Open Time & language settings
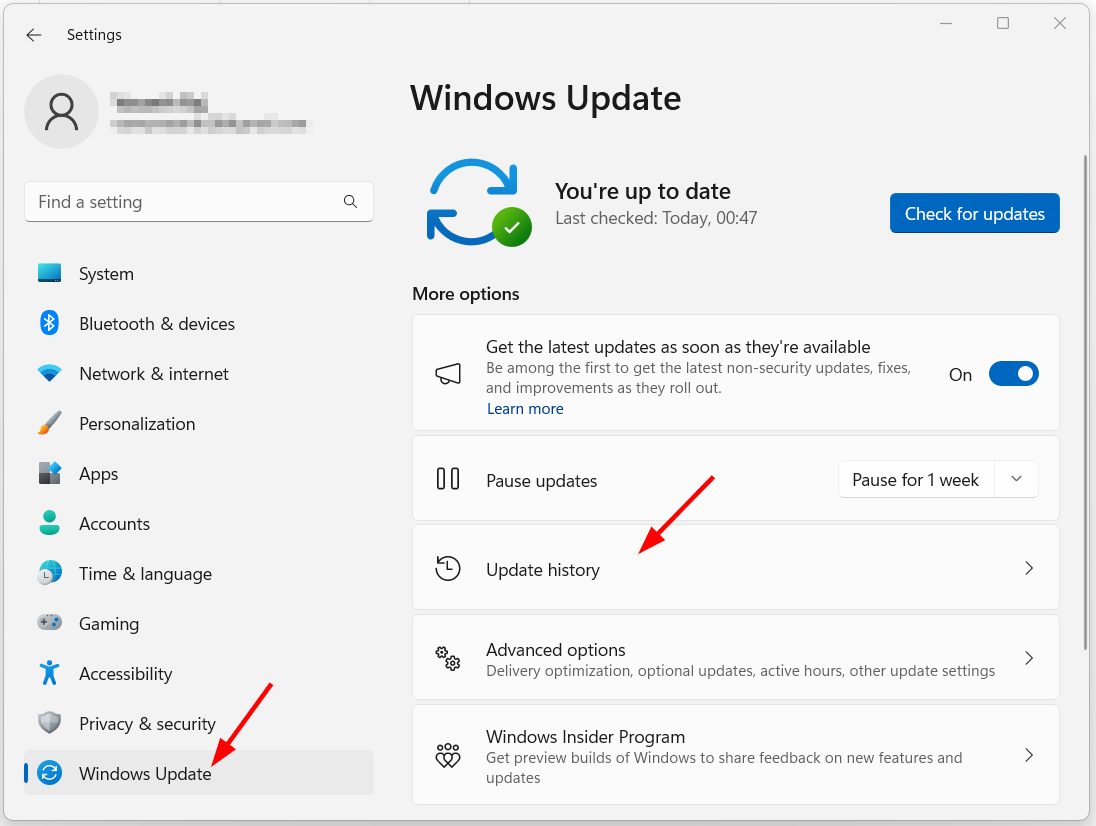 pos(199,574)
